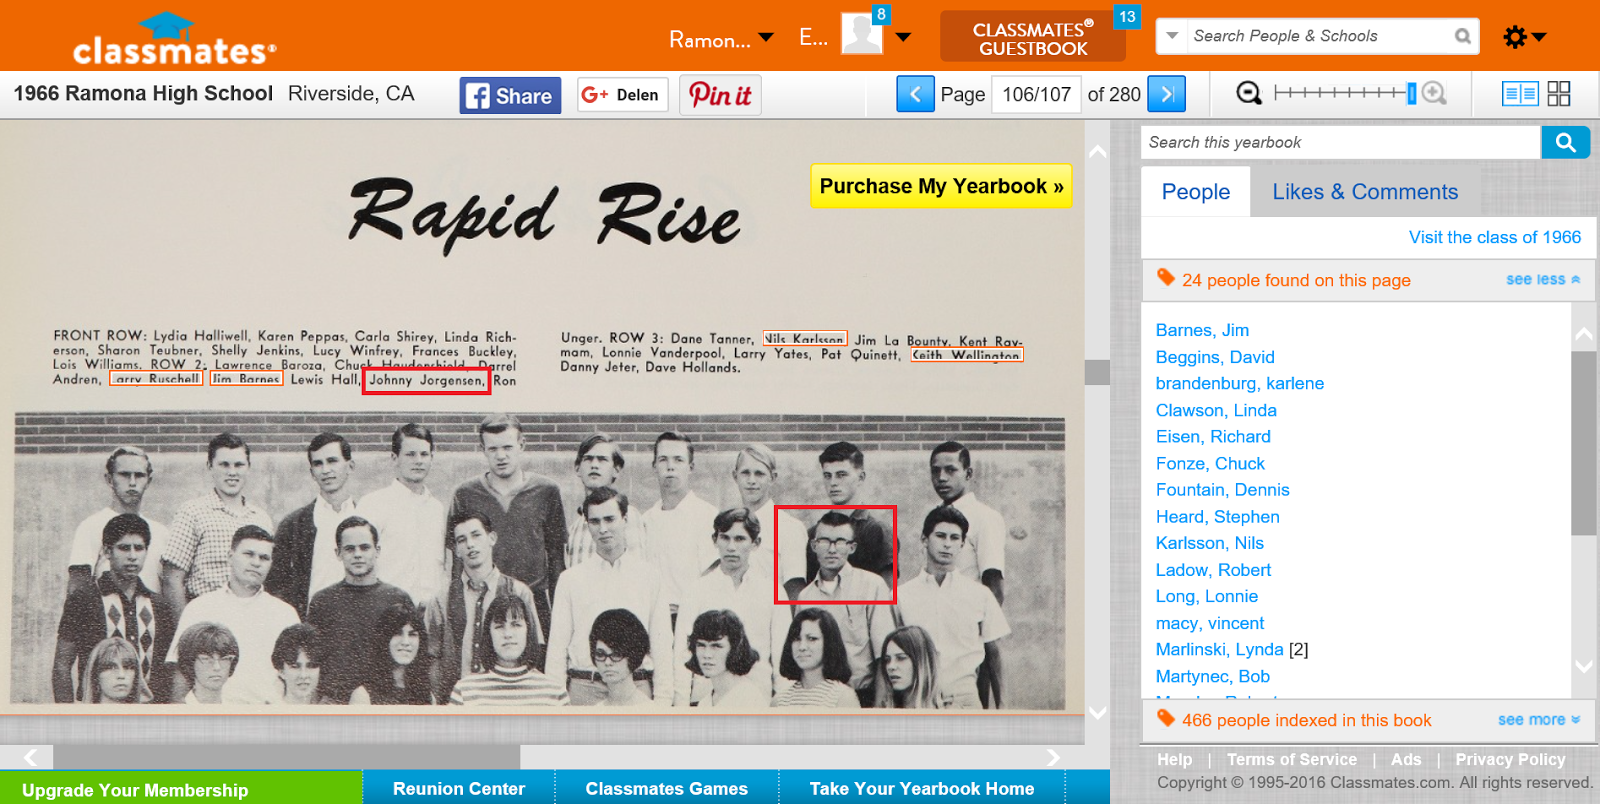Go to the next yearbook page
1600x804 pixels.
tap(1166, 94)
